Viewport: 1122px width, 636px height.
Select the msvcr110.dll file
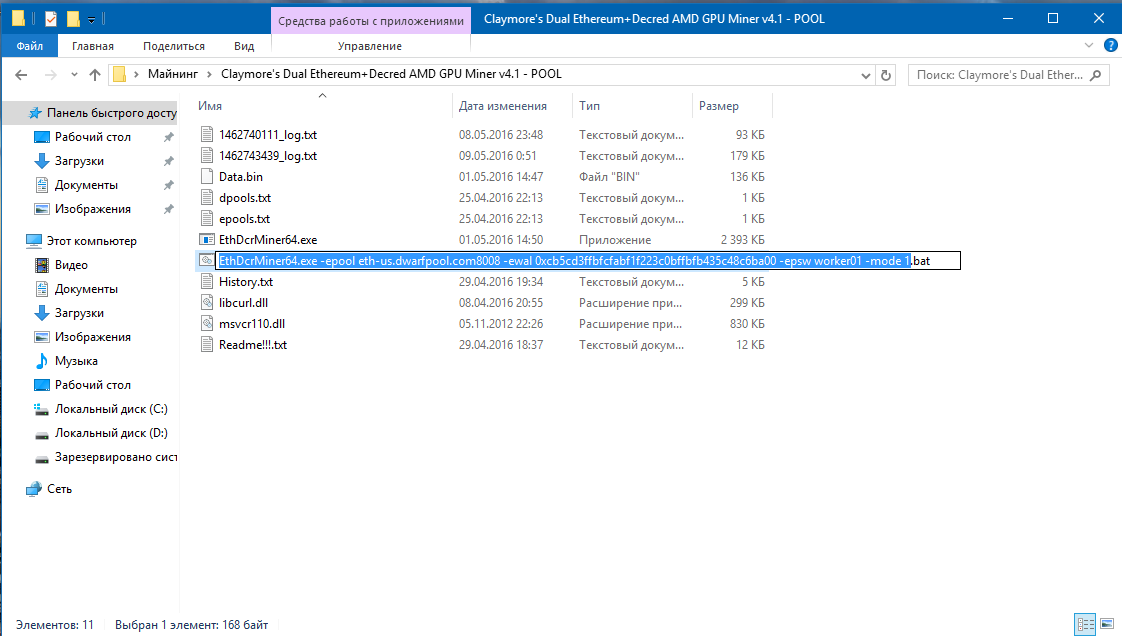pos(252,323)
